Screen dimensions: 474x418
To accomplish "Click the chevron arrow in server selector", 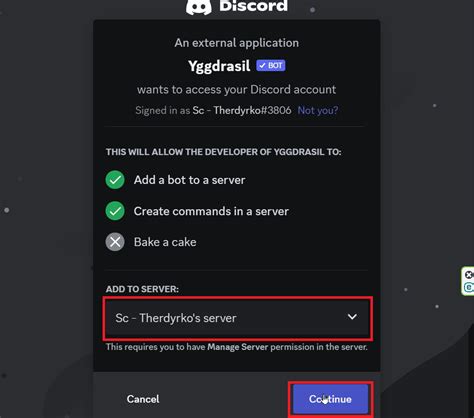I will [352, 317].
